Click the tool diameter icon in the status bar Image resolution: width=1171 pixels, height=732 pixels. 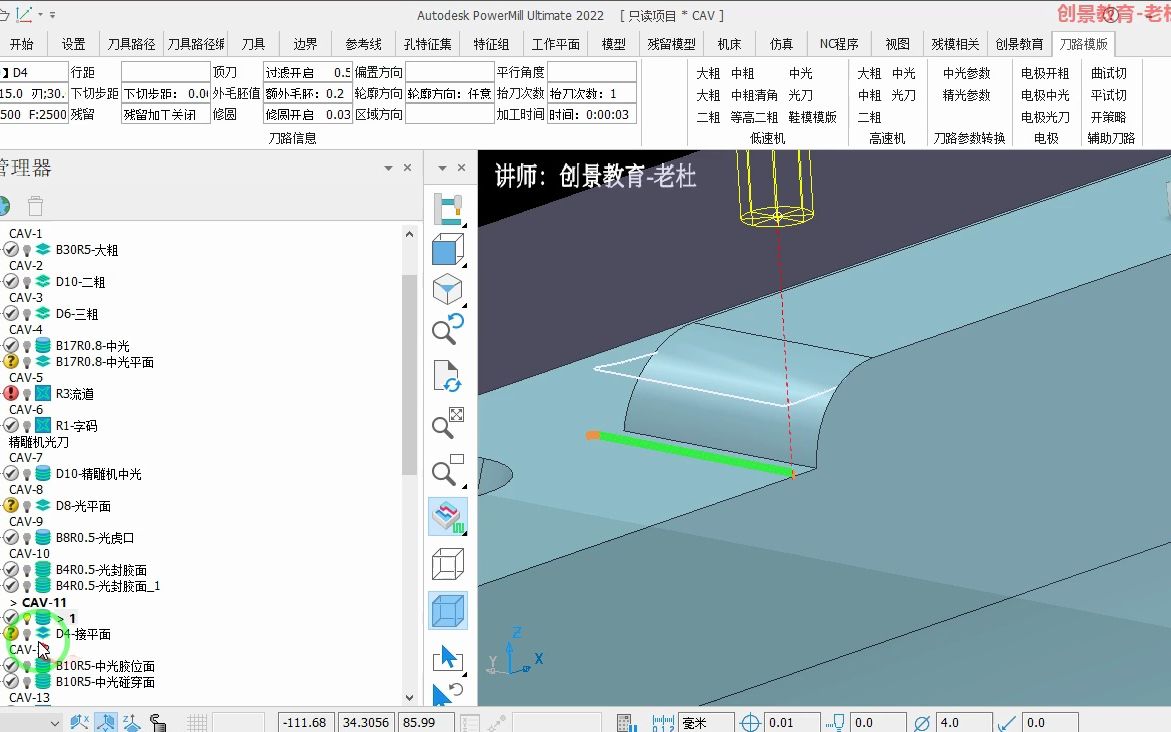pos(922,722)
